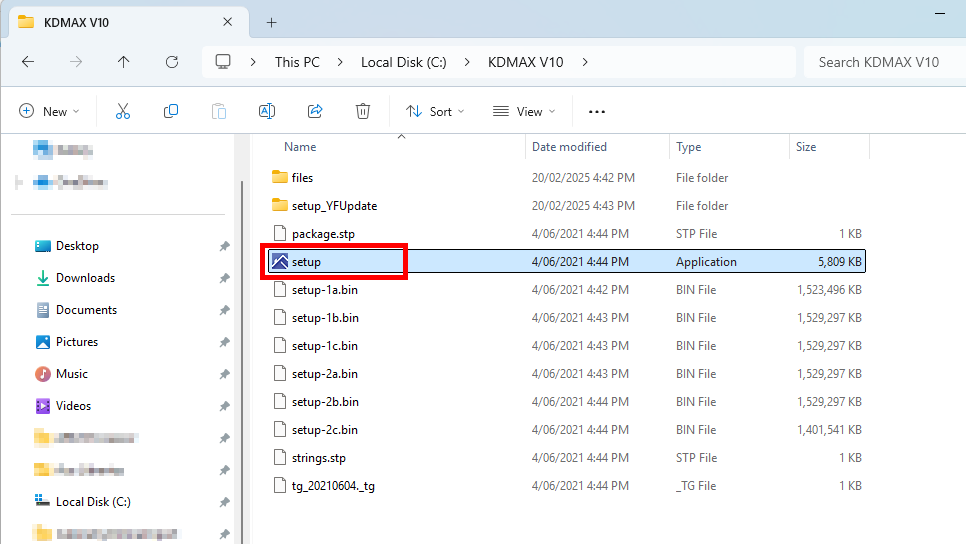Select the setup-1b.bin file
This screenshot has width=966, height=544.
(567, 318)
